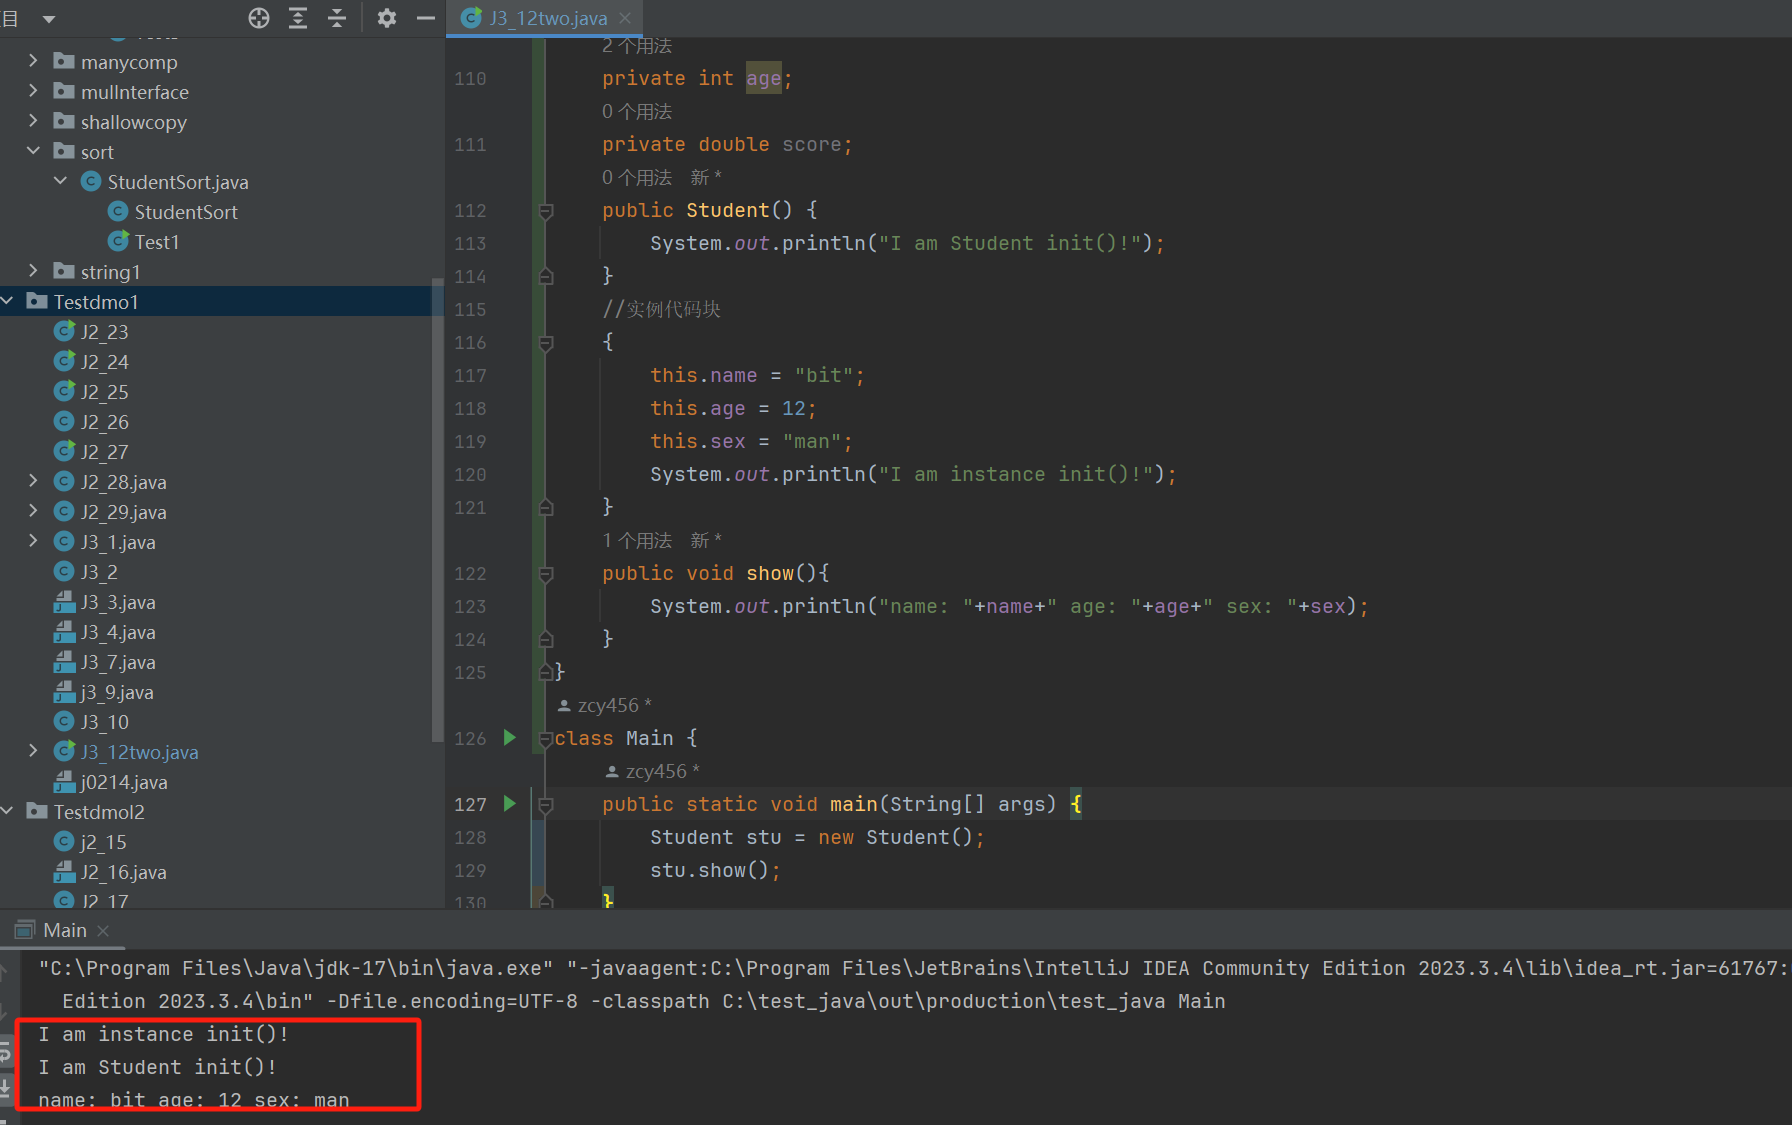Click the j0214.java file icon
This screenshot has width=1792, height=1125.
click(64, 781)
